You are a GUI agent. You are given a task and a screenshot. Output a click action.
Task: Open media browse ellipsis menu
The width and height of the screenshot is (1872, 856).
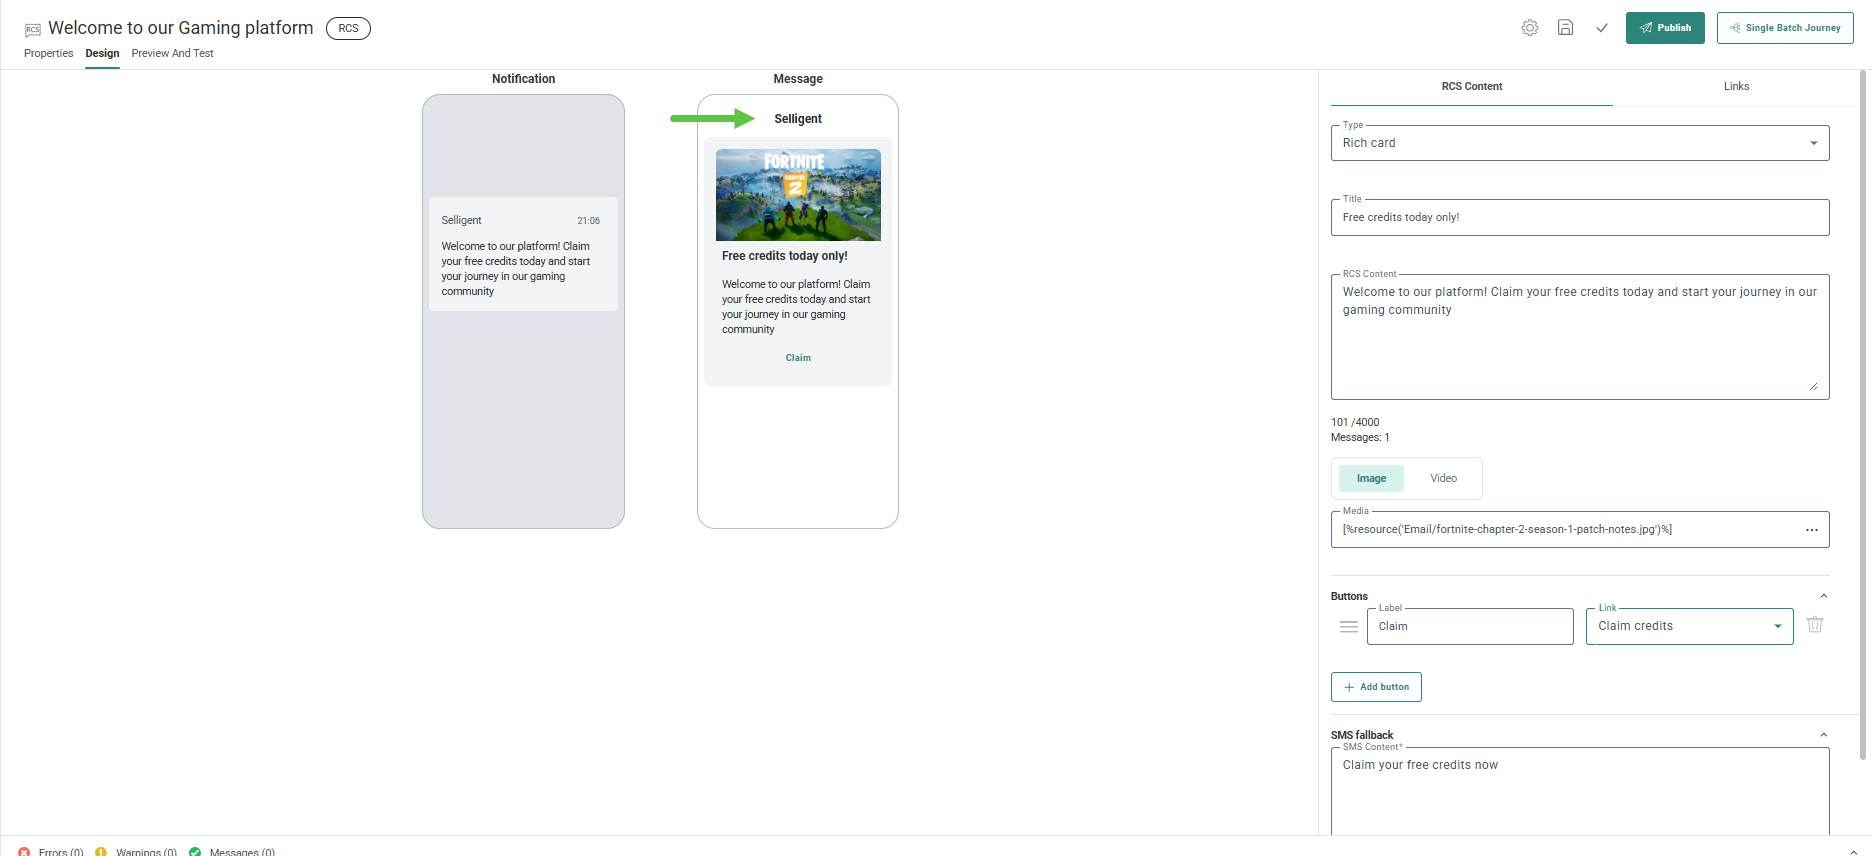[1812, 530]
